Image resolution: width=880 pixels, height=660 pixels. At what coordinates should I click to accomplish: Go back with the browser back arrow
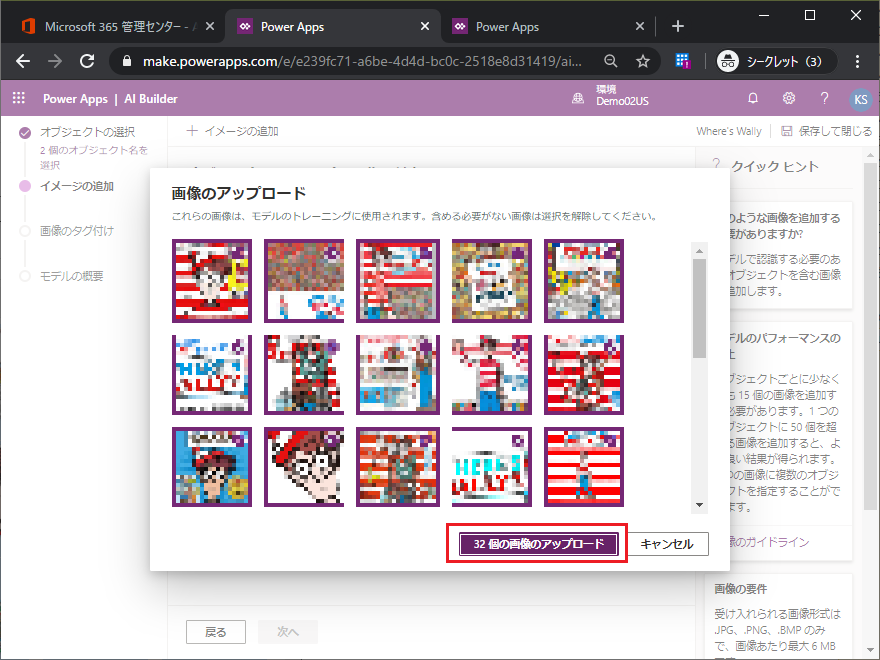[23, 61]
